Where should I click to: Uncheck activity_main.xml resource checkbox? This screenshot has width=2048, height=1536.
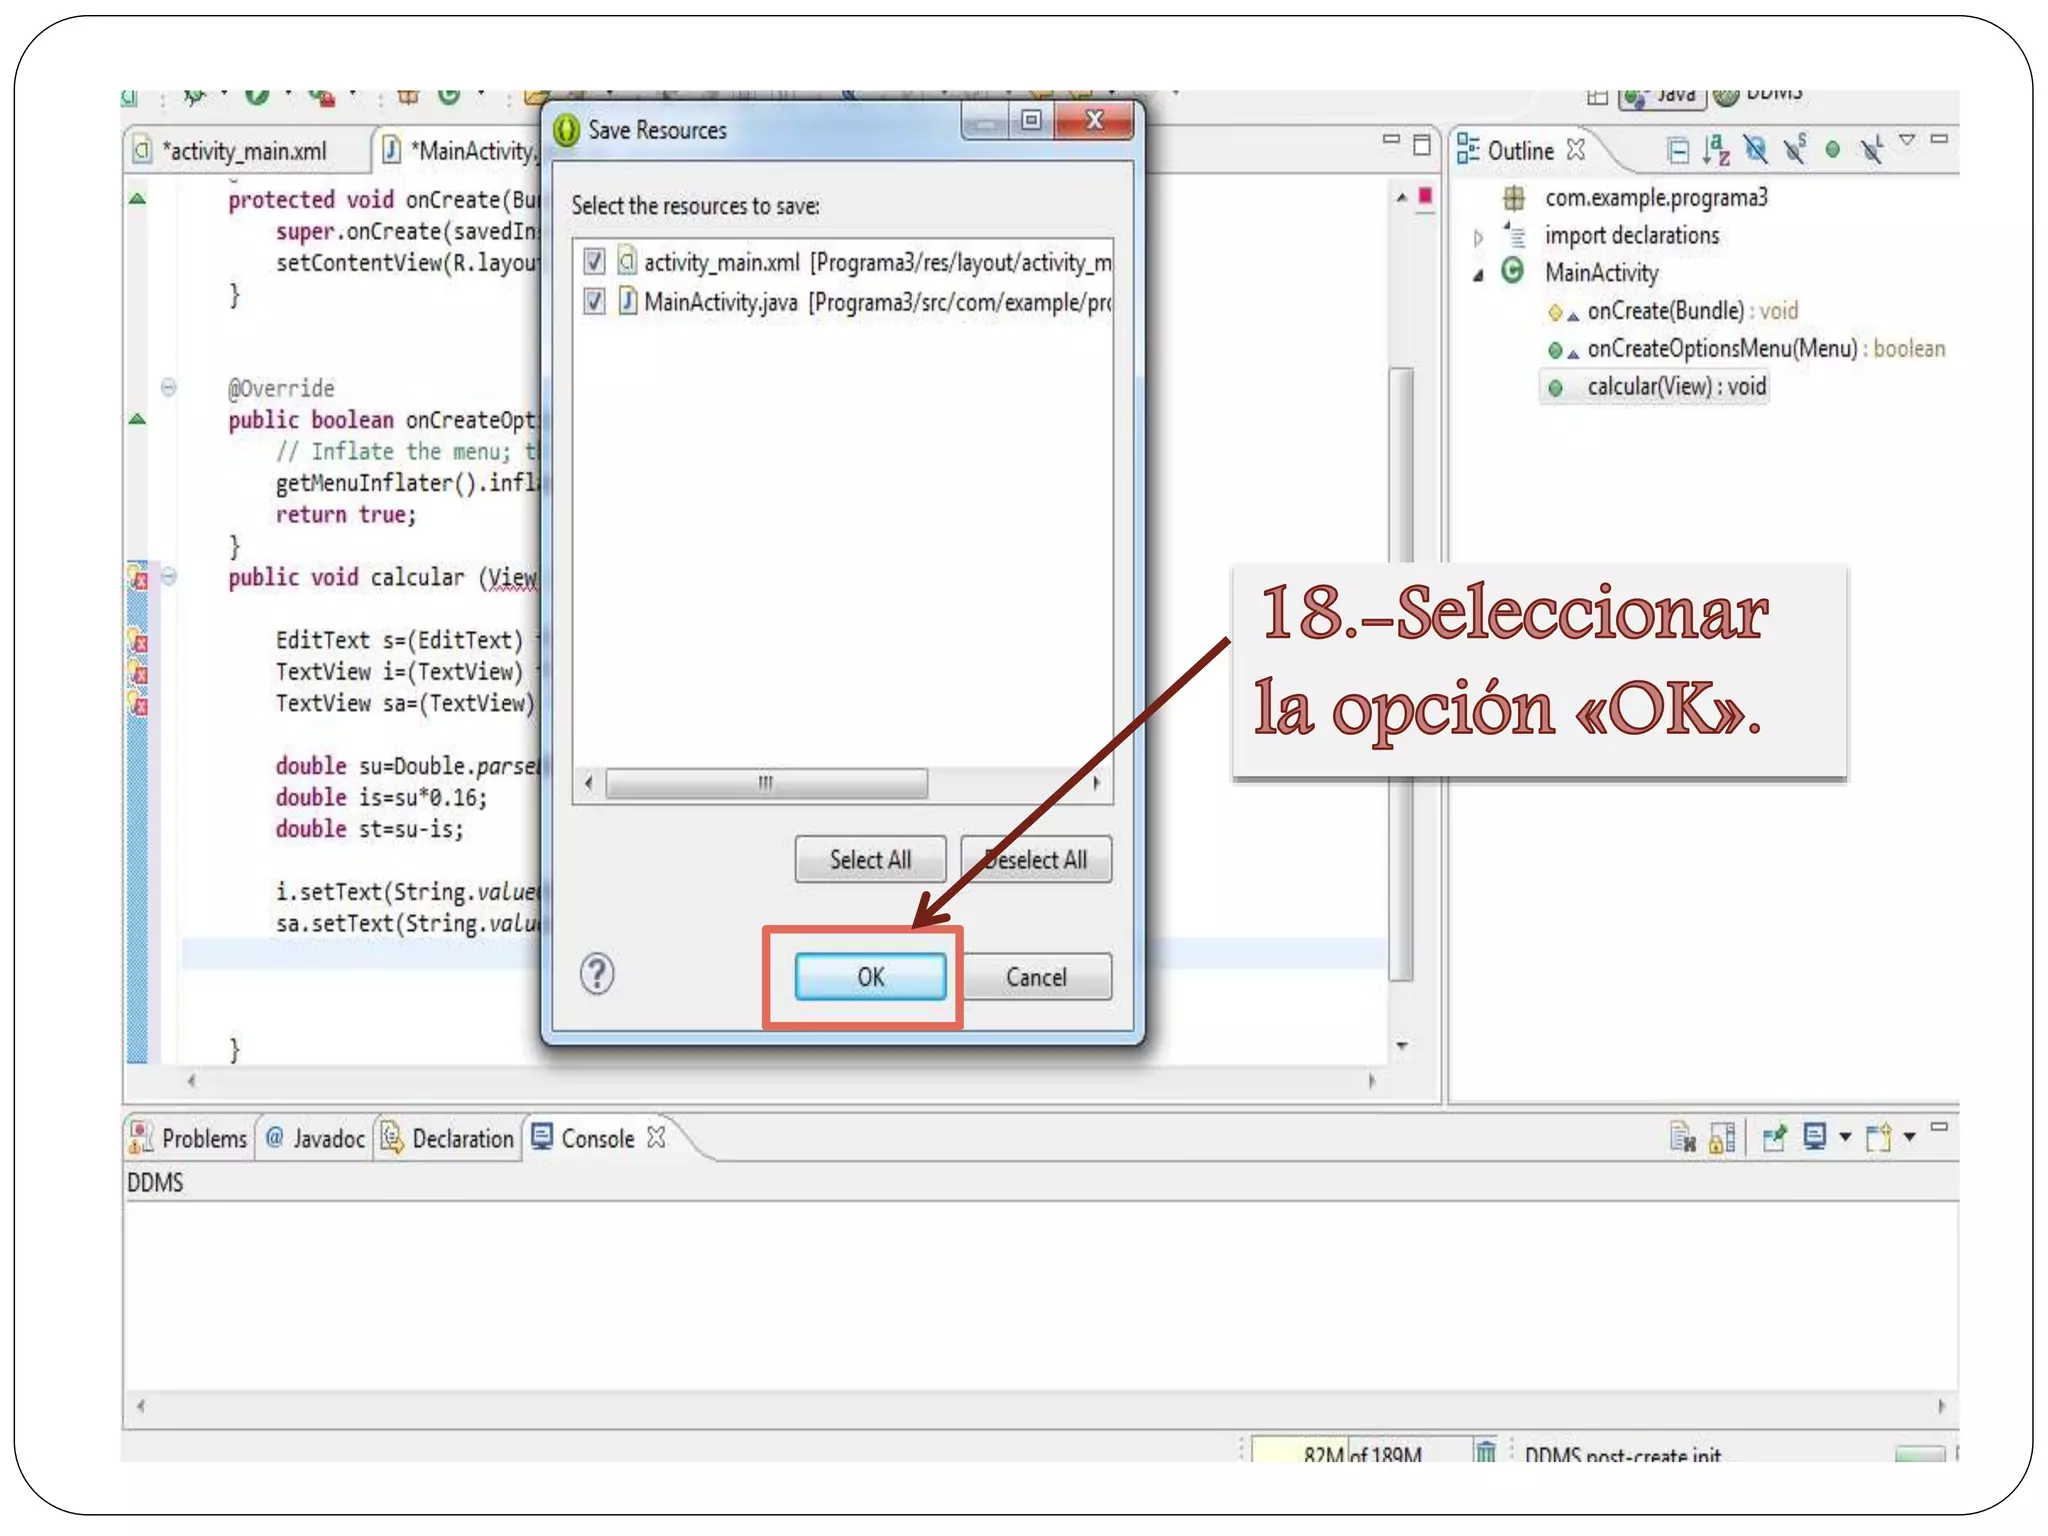(x=594, y=262)
